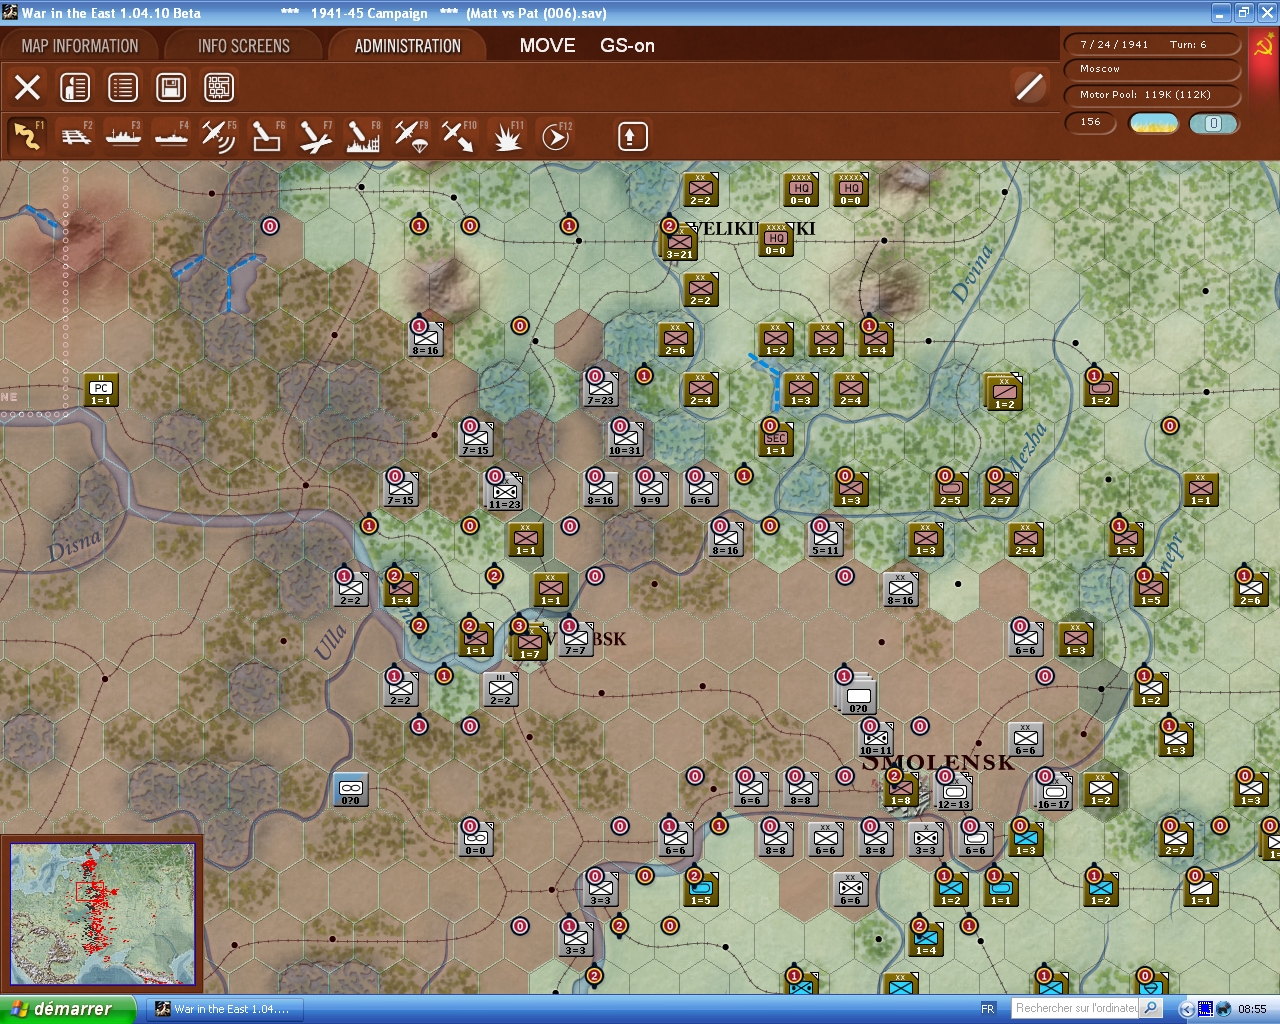Choose Amphibious Transport mode (F4) ship icon
This screenshot has height=1024, width=1280.
(x=172, y=136)
